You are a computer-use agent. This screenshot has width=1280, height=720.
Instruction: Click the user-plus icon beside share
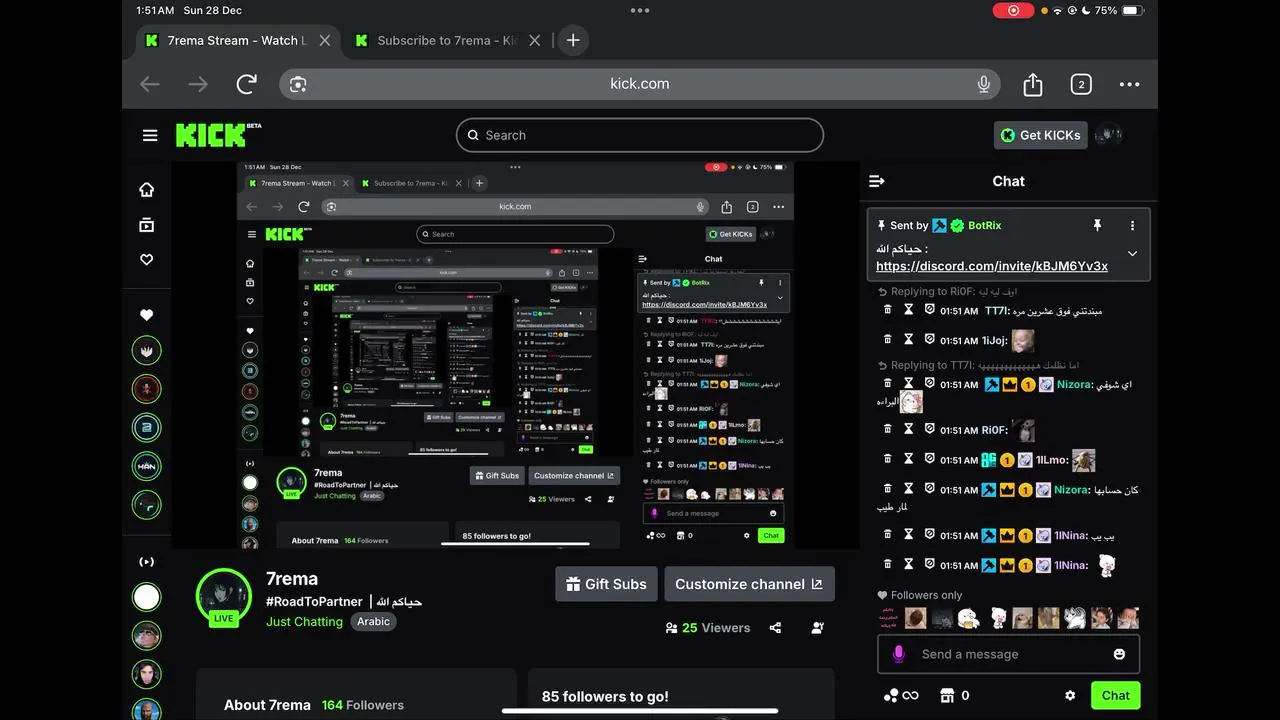click(818, 628)
